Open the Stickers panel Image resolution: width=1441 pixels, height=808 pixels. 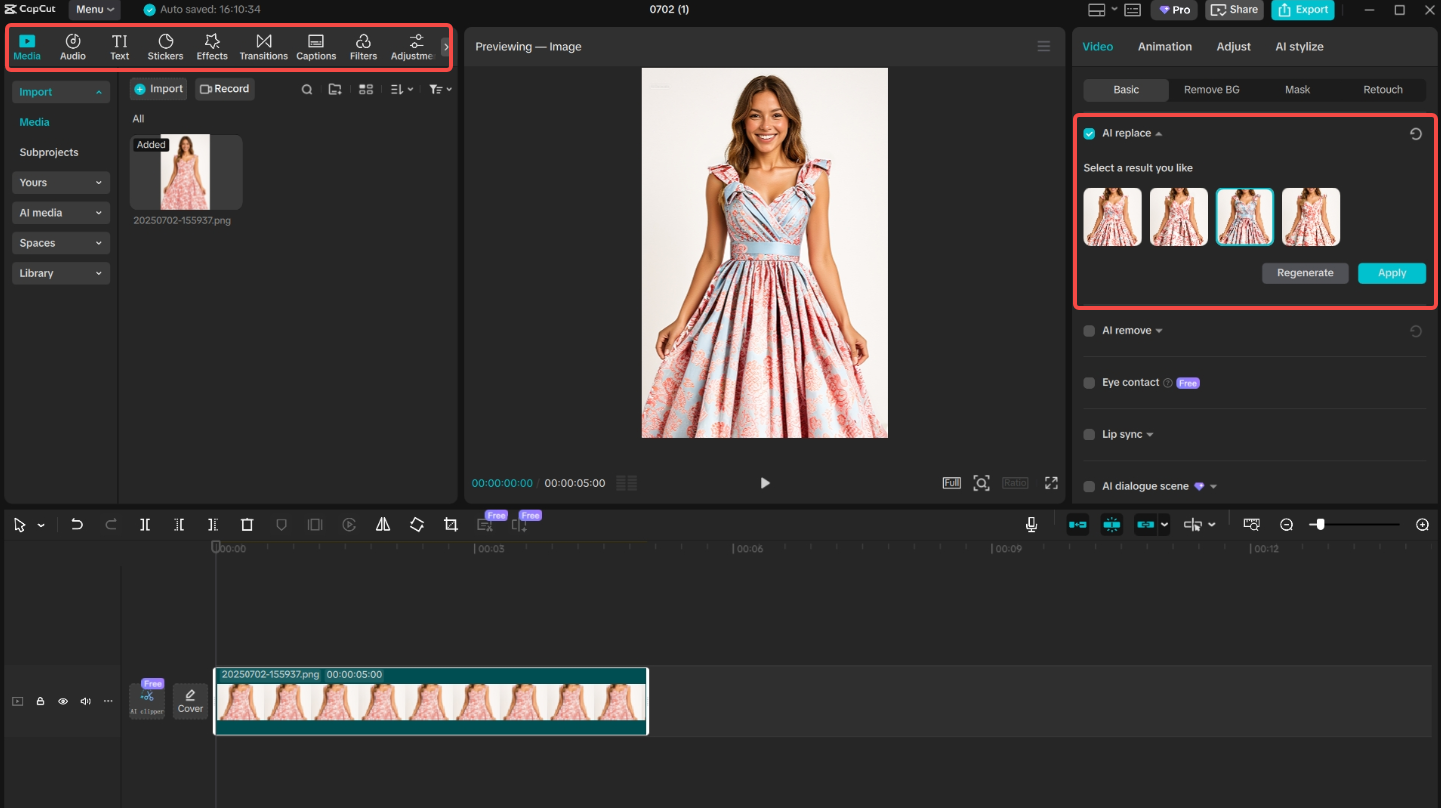[164, 45]
